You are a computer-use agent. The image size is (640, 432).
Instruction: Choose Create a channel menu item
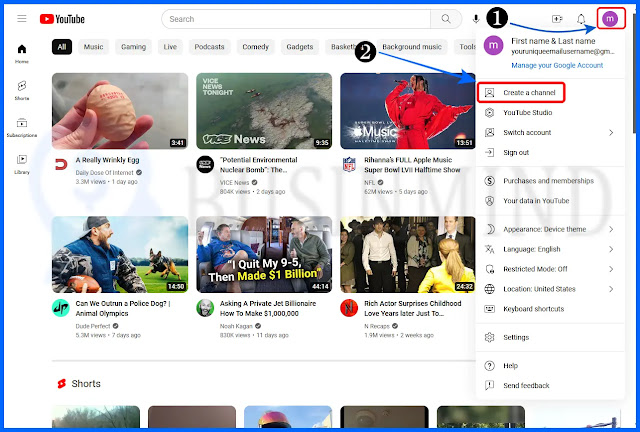tap(550, 93)
